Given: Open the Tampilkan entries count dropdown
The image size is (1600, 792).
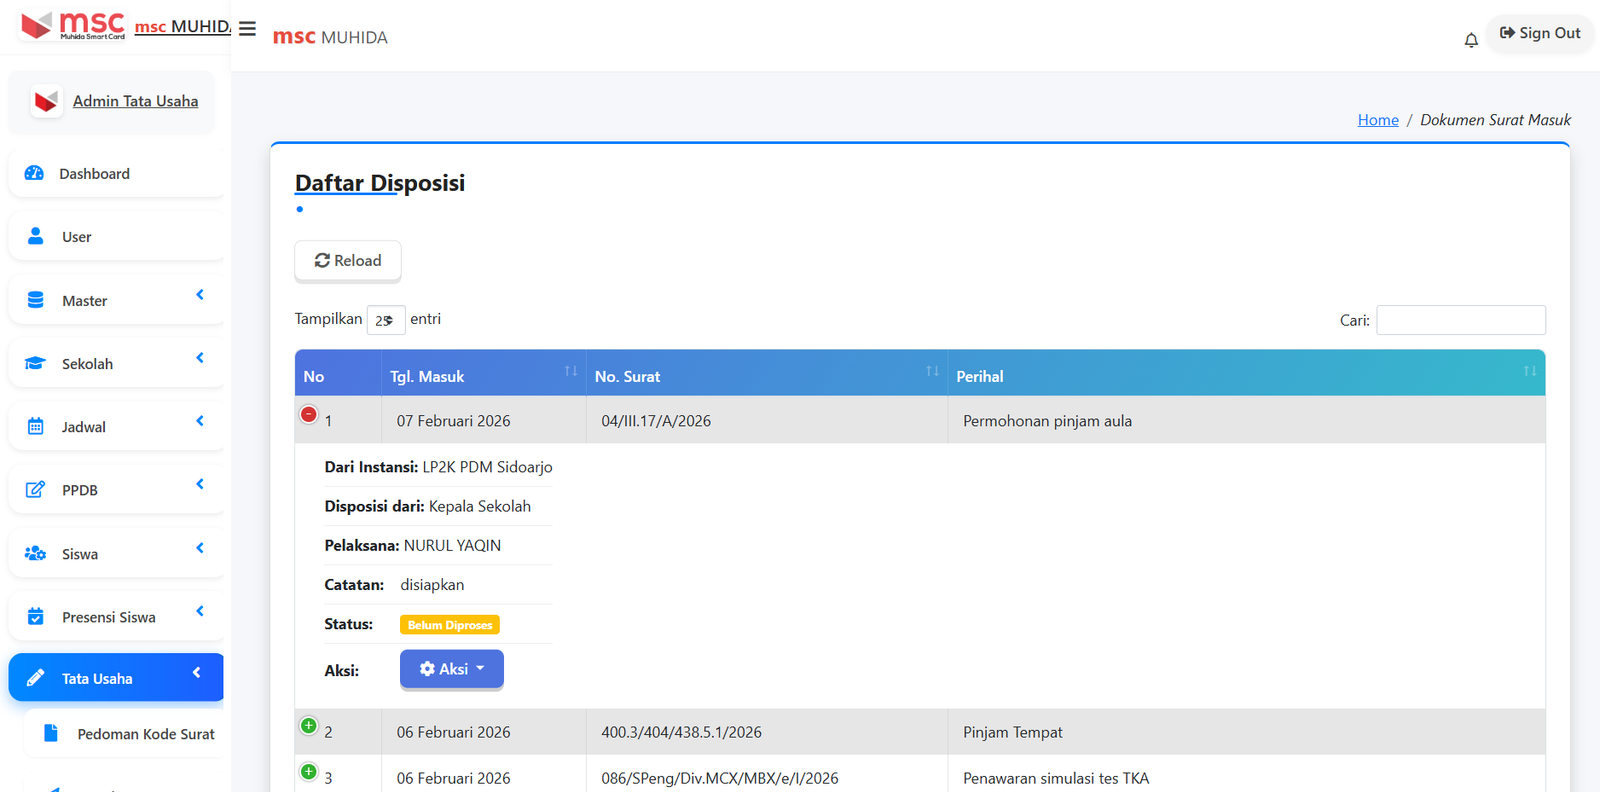Looking at the screenshot, I should coord(385,320).
